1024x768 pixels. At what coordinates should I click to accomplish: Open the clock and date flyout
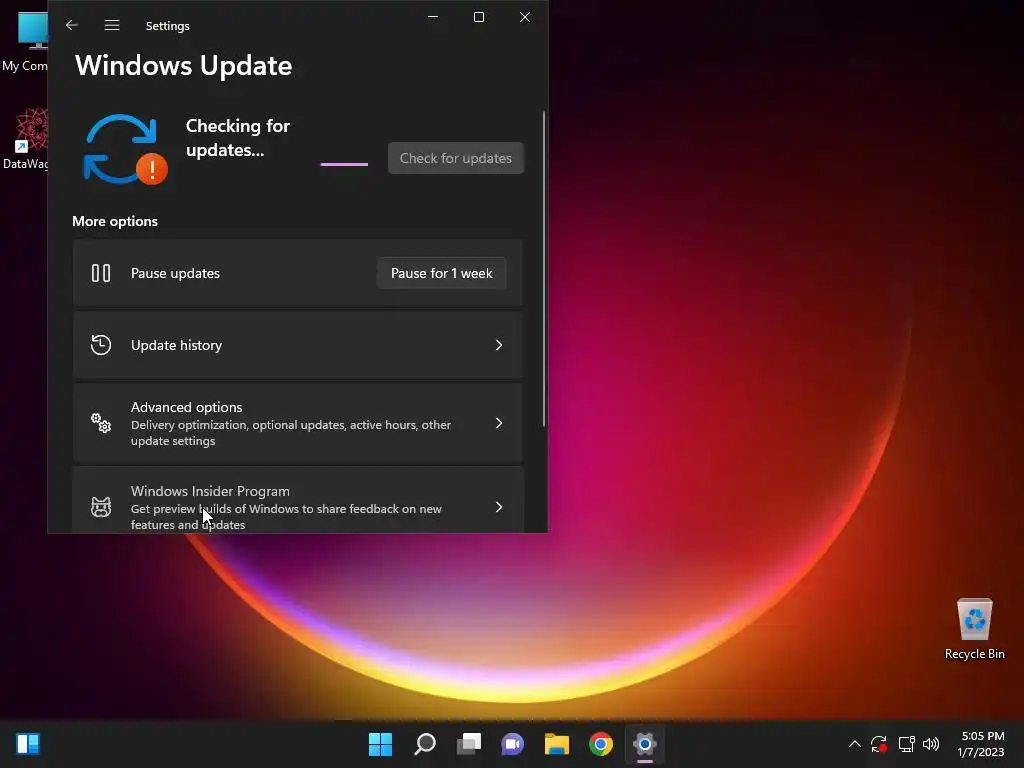tap(981, 744)
